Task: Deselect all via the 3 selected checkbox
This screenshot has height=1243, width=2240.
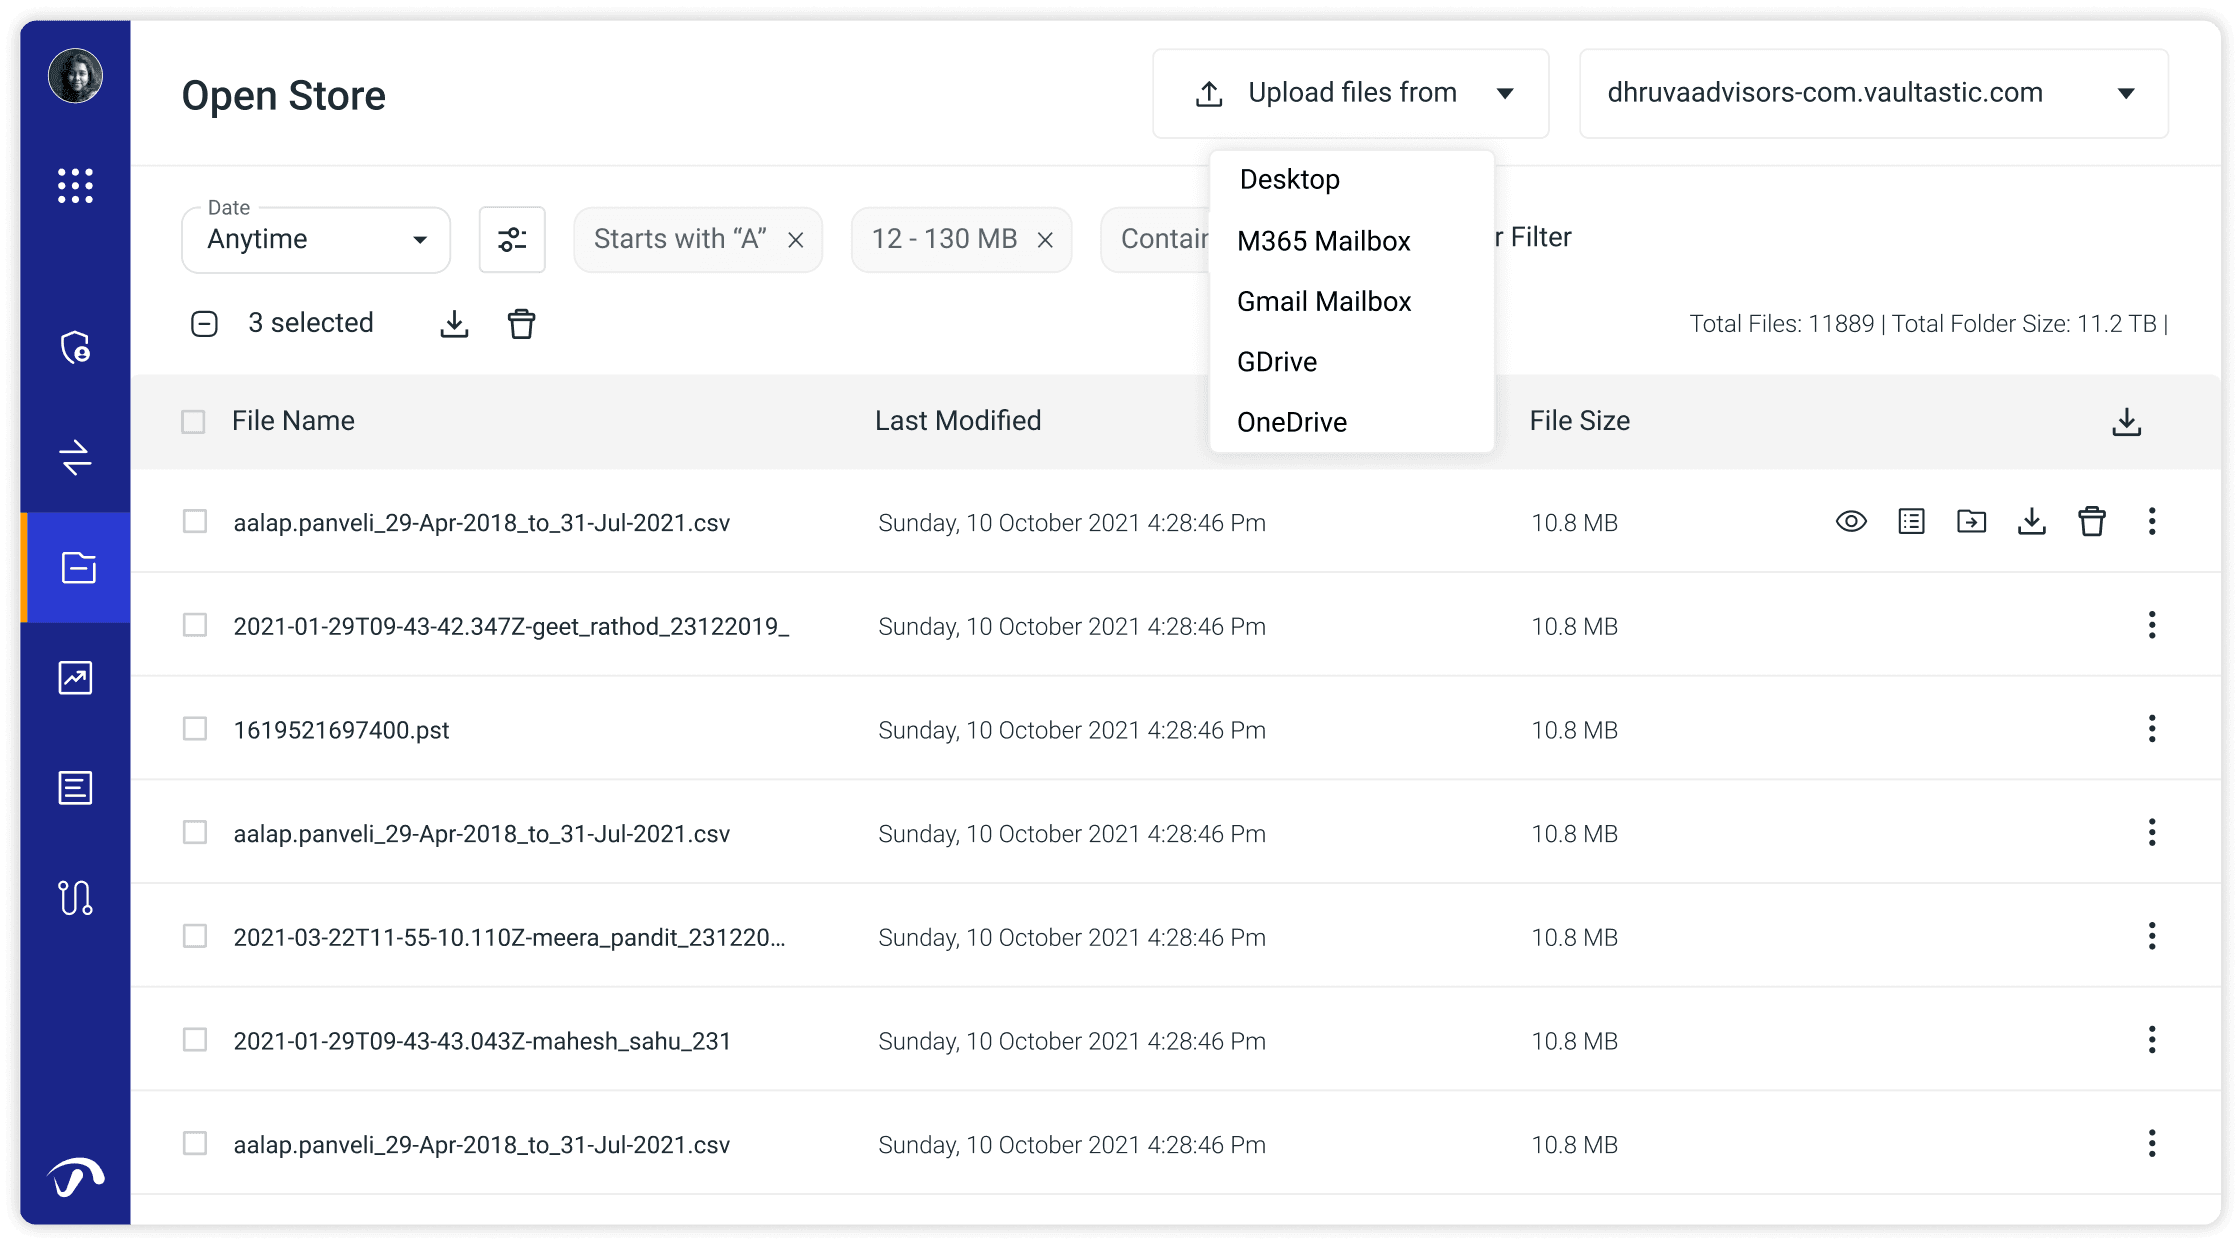Action: [204, 324]
